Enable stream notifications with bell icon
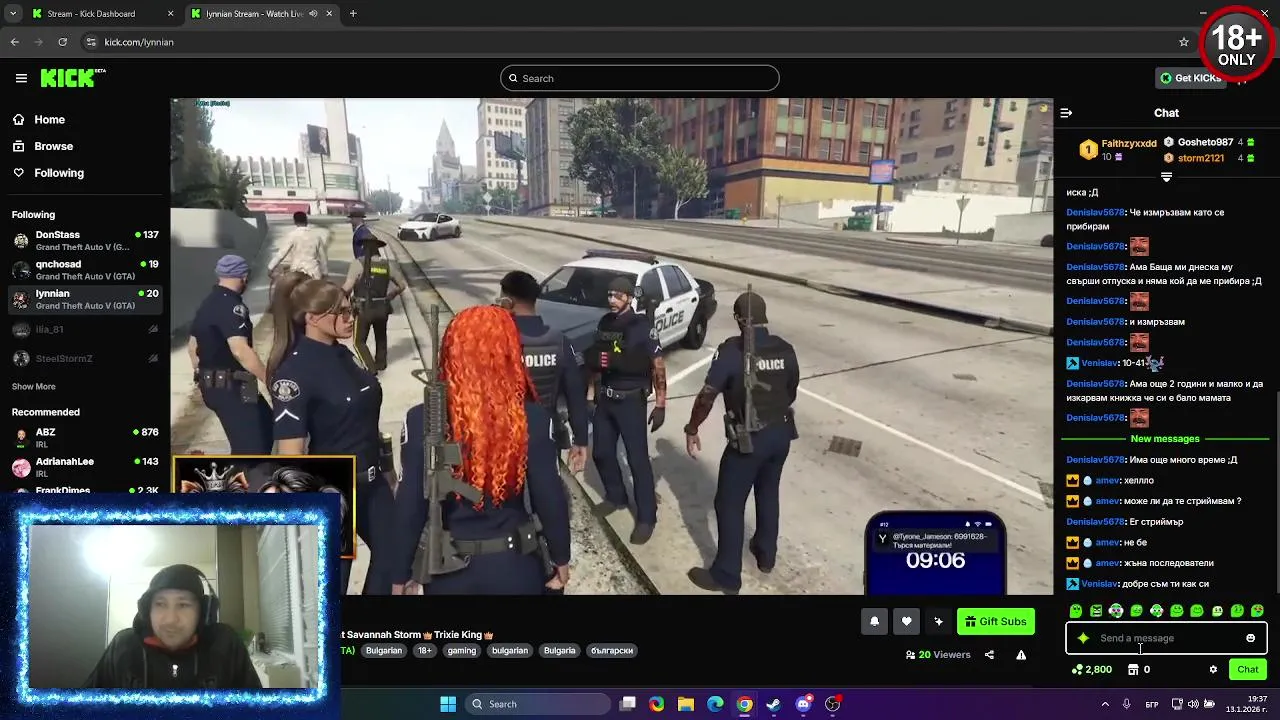This screenshot has width=1280, height=720. point(874,621)
